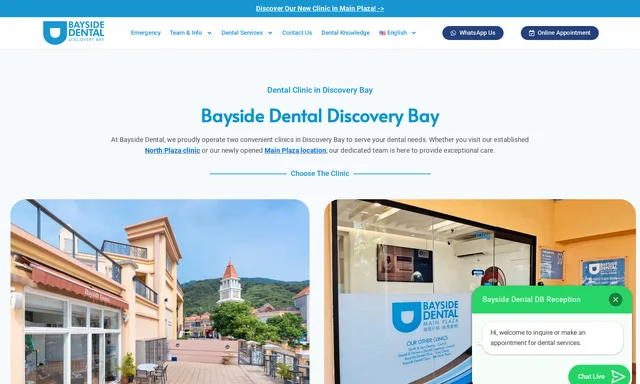Open the Bayside Dental logo homepage
The height and width of the screenshot is (384, 640).
[x=73, y=33]
